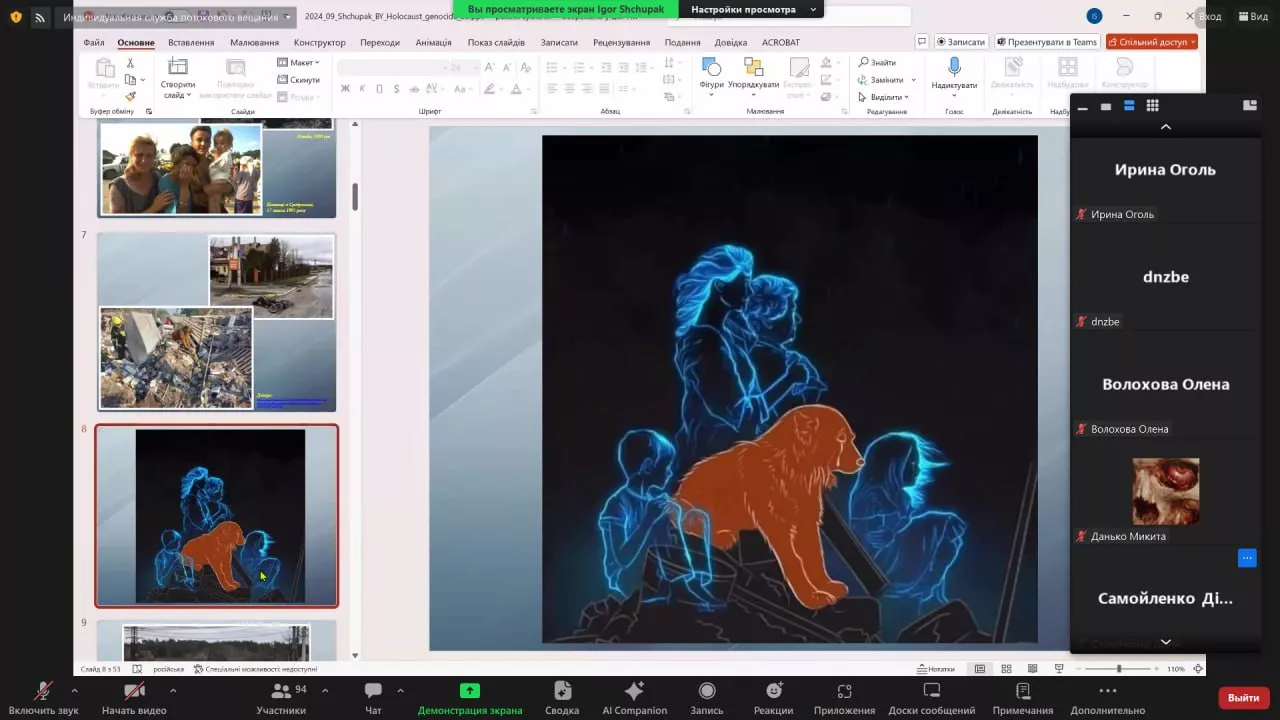Adjust the zoom slider in status bar
The width and height of the screenshot is (1280, 720).
(x=1119, y=669)
